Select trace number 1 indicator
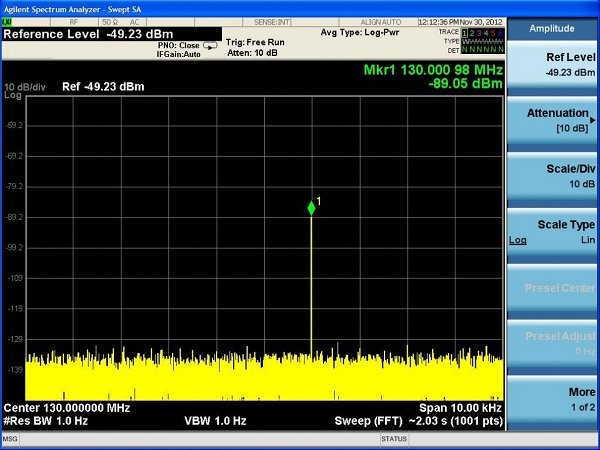Viewport: 600px width, 450px height. pos(465,33)
